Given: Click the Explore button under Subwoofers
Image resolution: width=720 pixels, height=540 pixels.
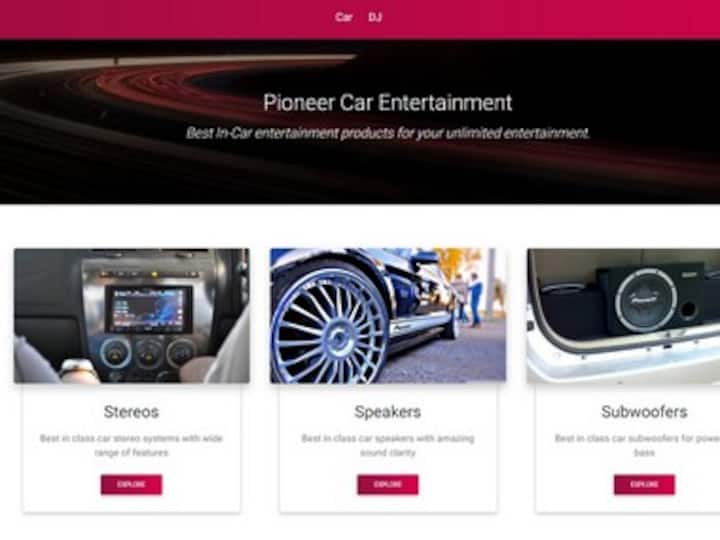Looking at the screenshot, I should [644, 484].
